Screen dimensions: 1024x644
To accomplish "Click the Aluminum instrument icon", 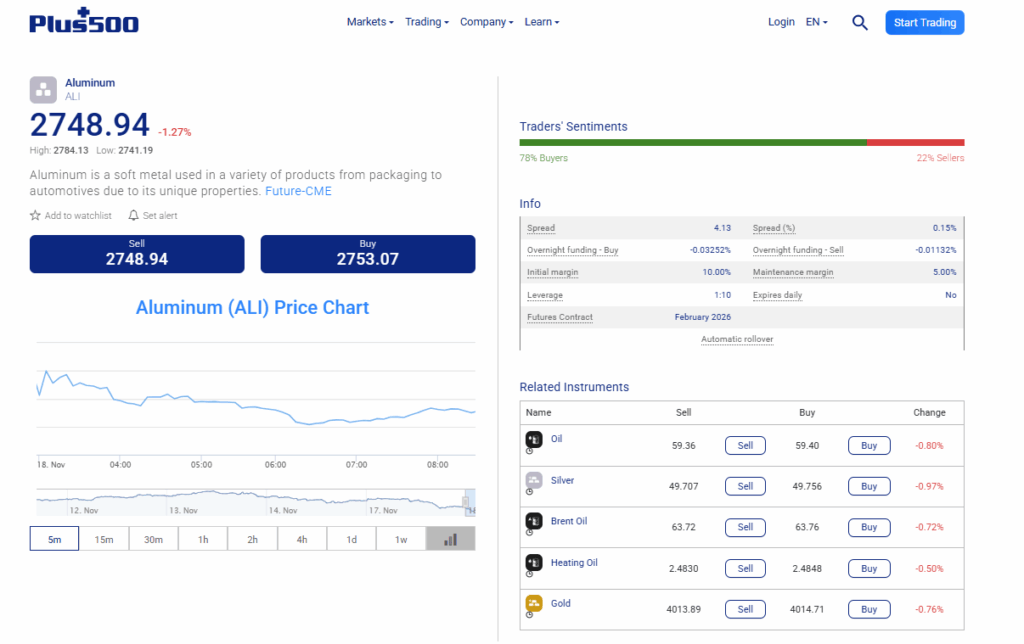I will tap(43, 90).
